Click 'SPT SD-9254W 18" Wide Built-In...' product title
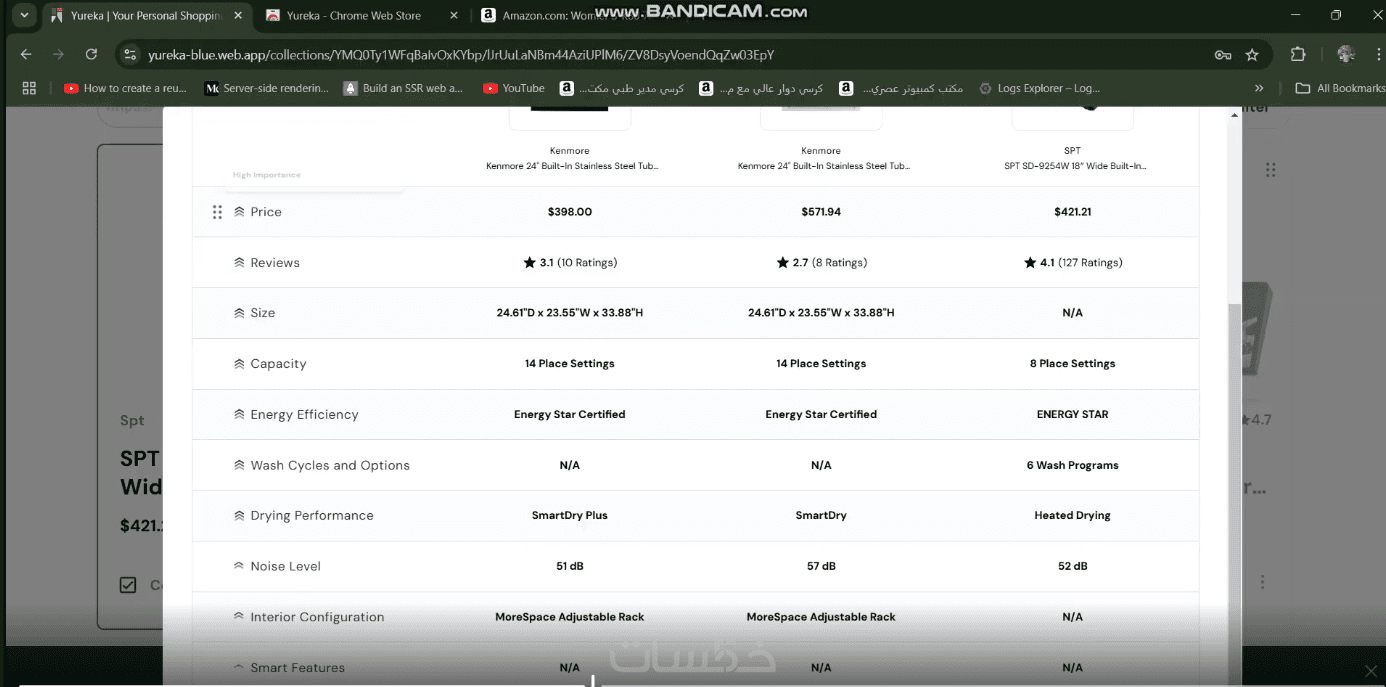 pos(1075,166)
